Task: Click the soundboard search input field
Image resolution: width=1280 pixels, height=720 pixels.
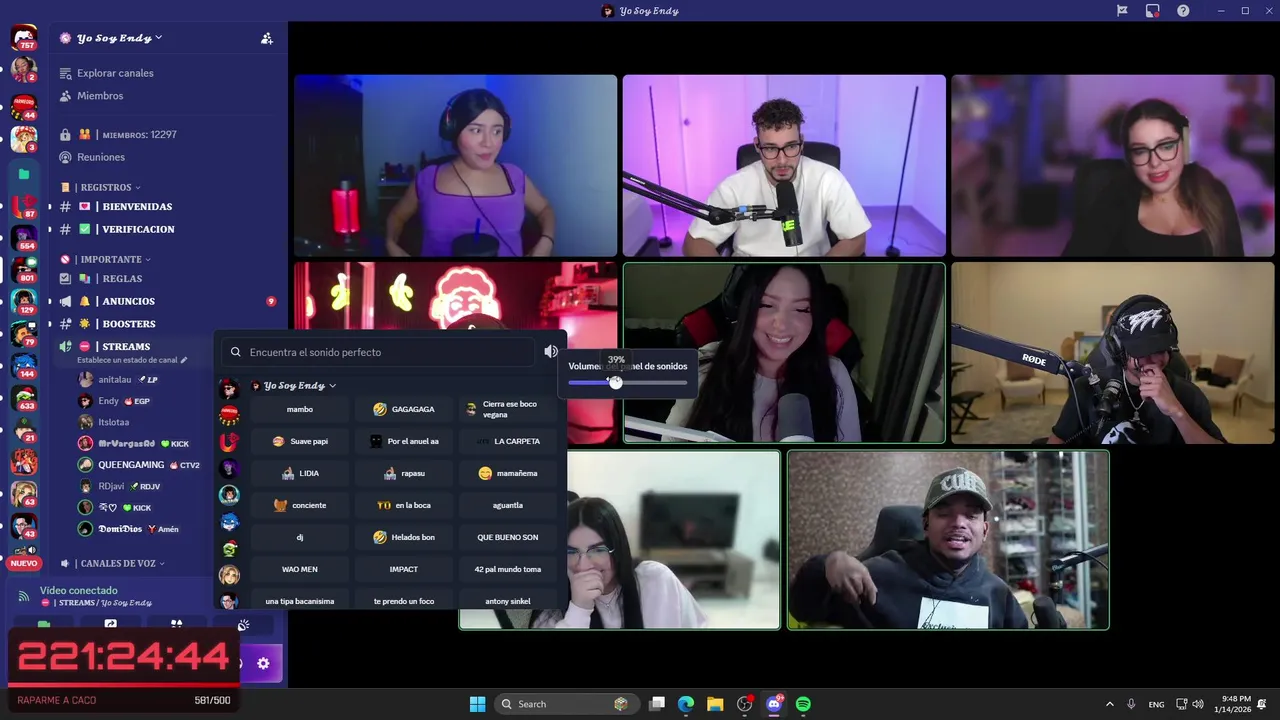Action: pos(380,352)
